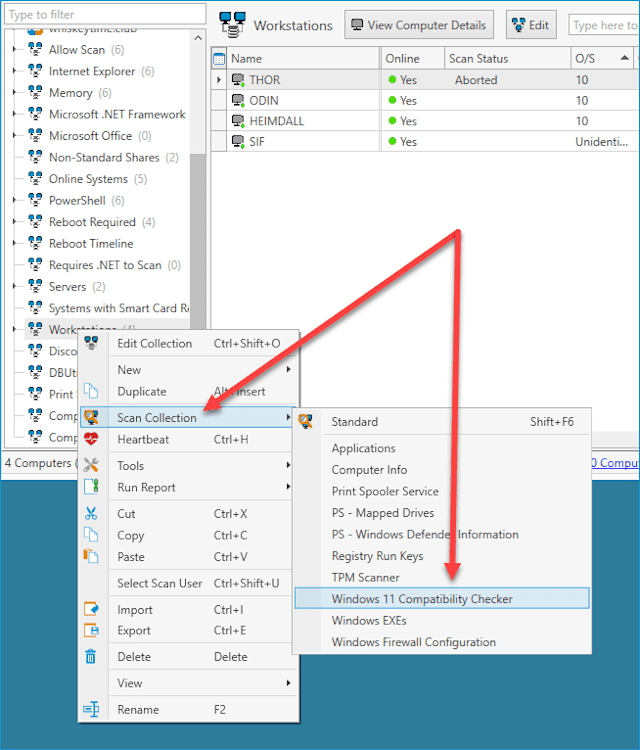Click the Online Systems collection icon

pyautogui.click(x=35, y=178)
